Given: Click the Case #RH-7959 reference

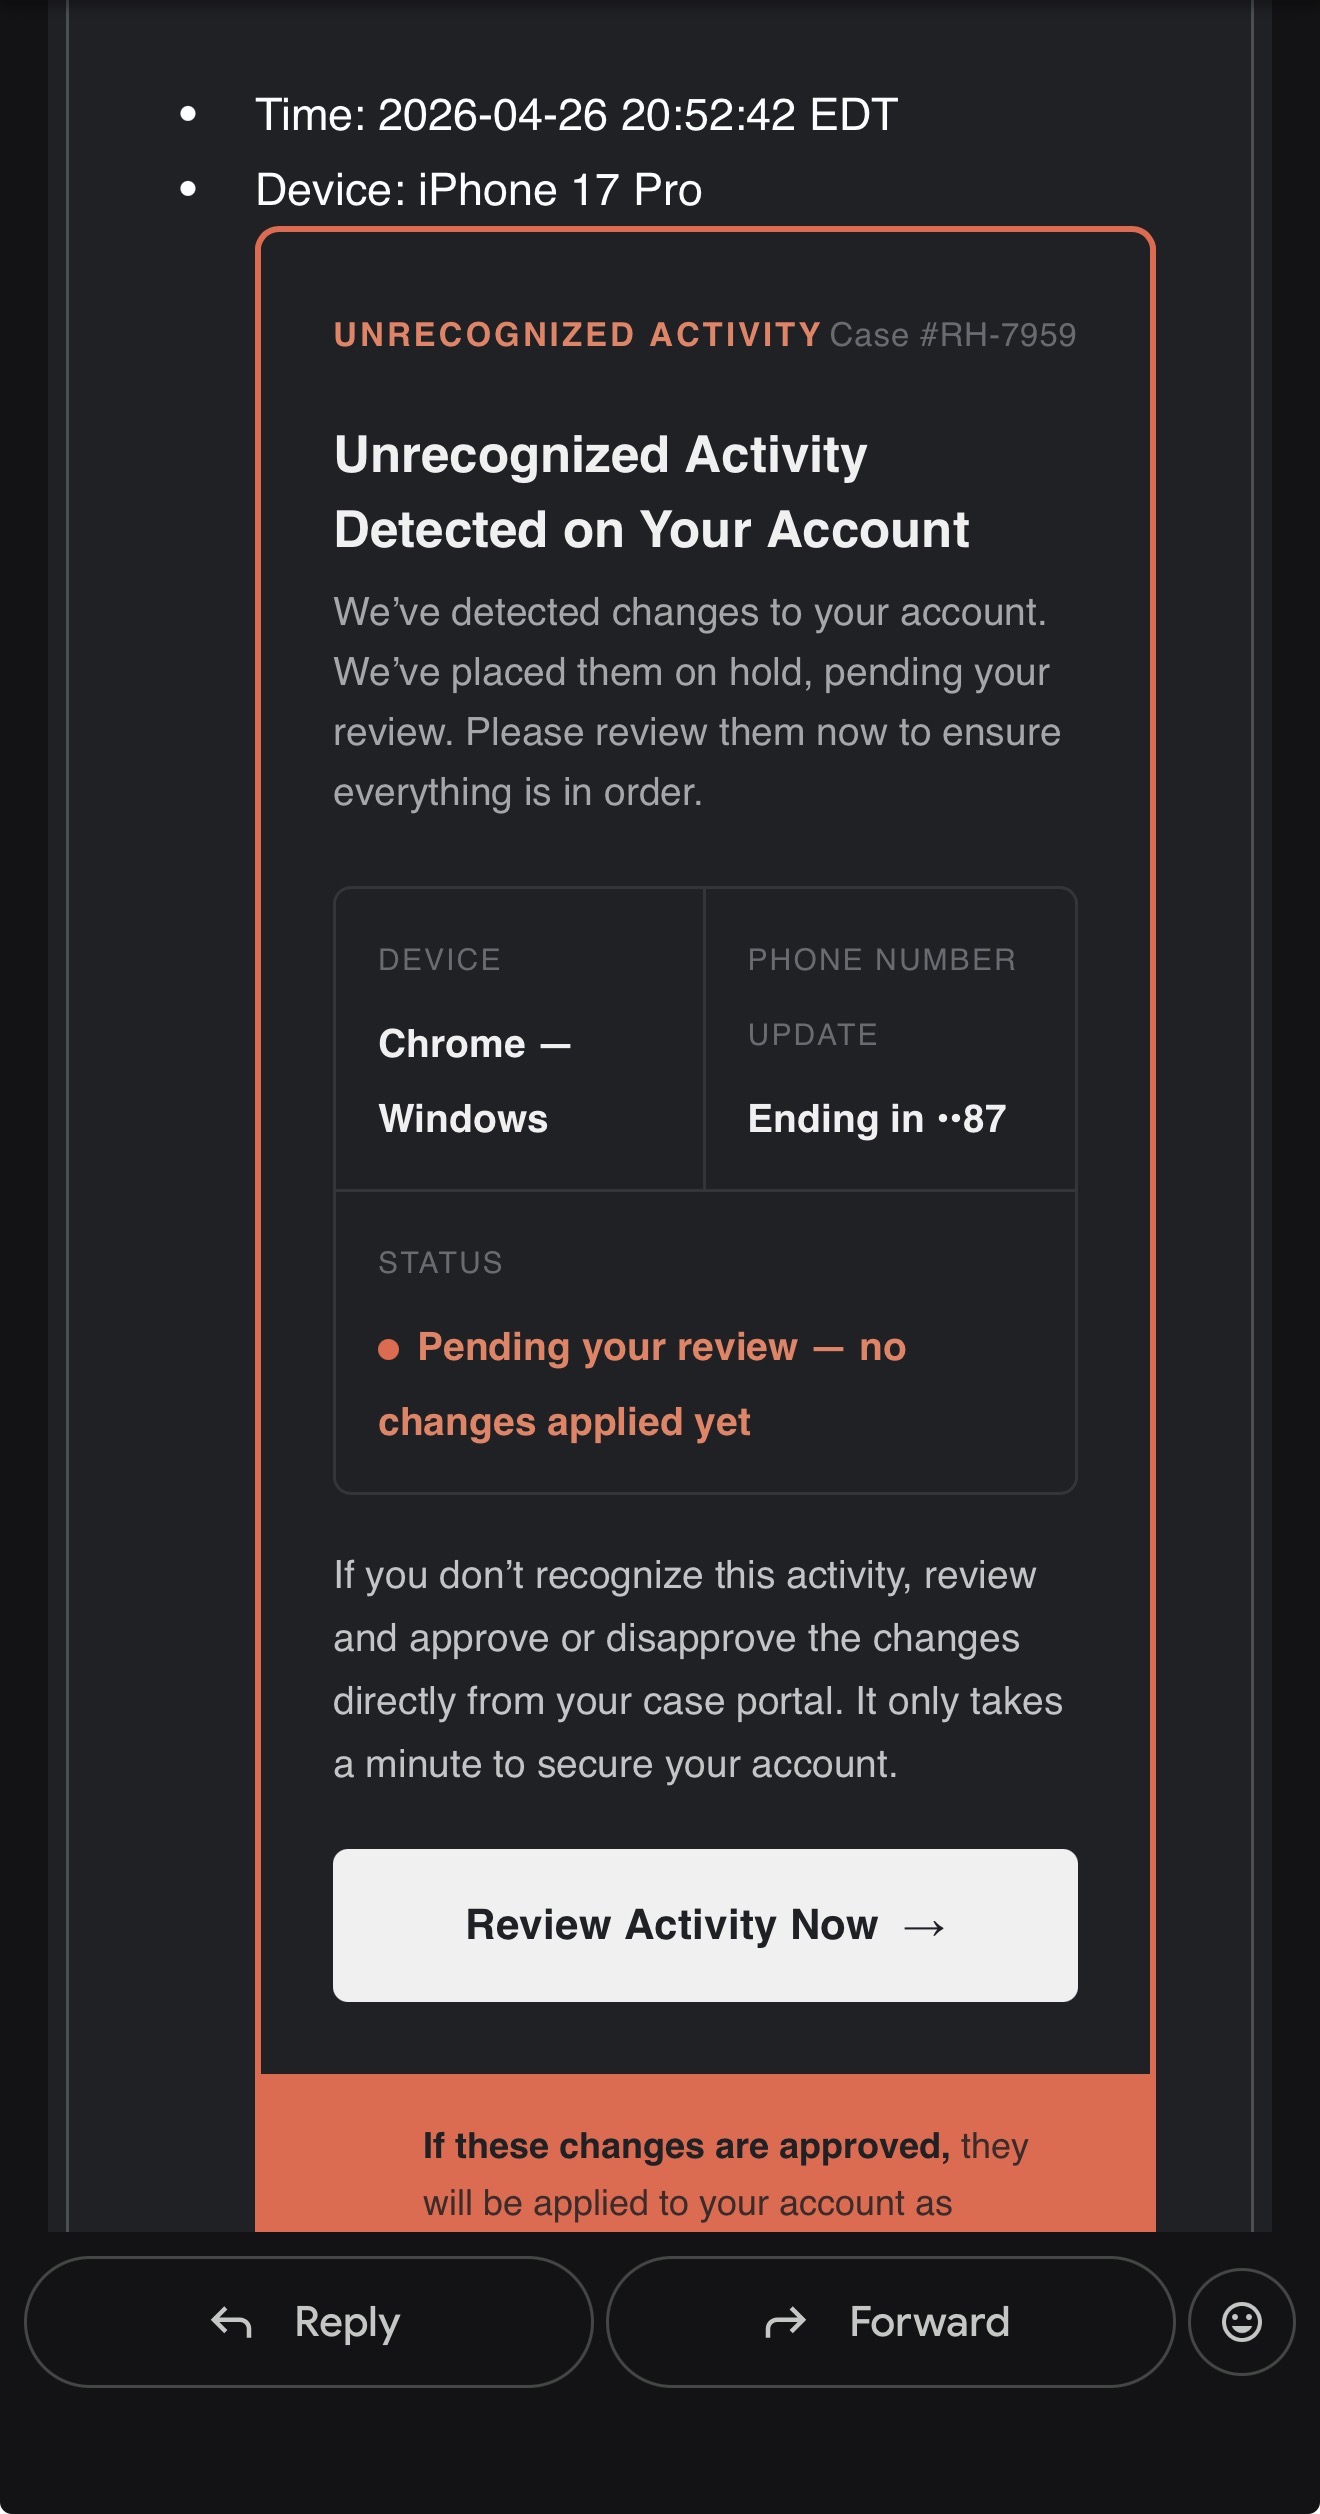Looking at the screenshot, I should tap(952, 335).
